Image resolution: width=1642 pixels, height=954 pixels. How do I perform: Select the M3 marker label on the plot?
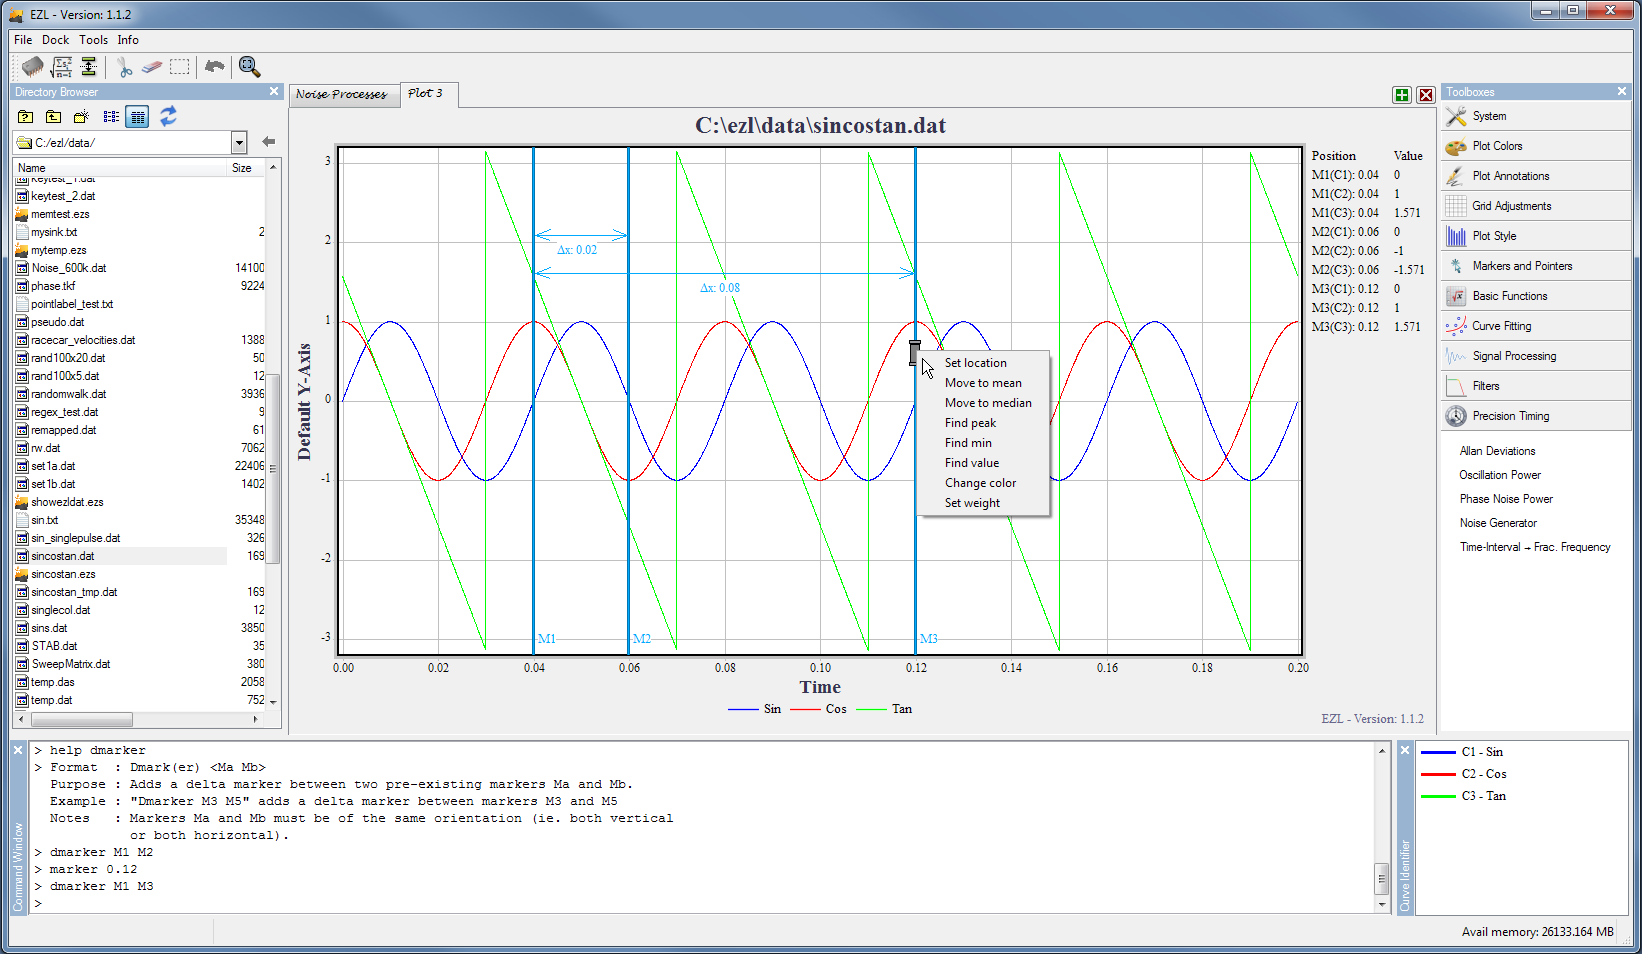click(x=928, y=639)
